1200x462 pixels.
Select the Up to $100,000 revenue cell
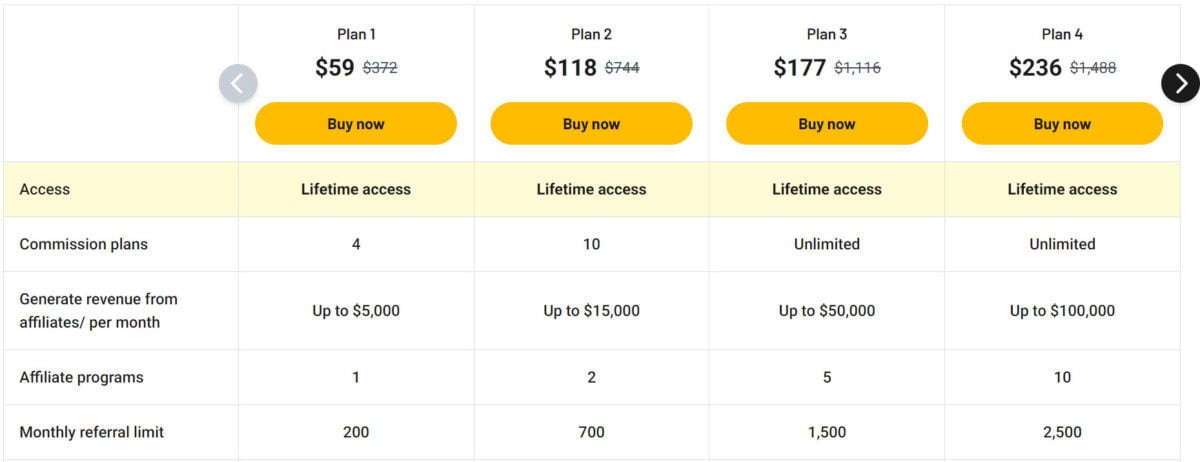click(1062, 311)
